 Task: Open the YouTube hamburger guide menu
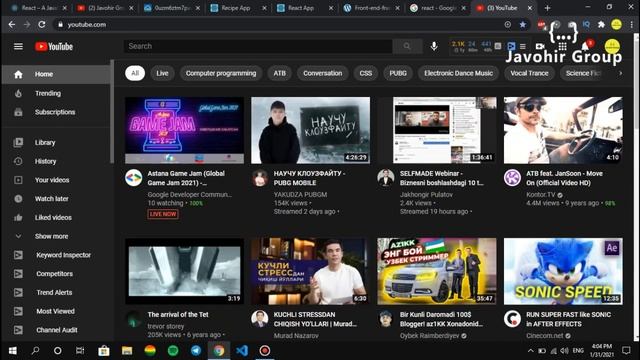coord(18,47)
